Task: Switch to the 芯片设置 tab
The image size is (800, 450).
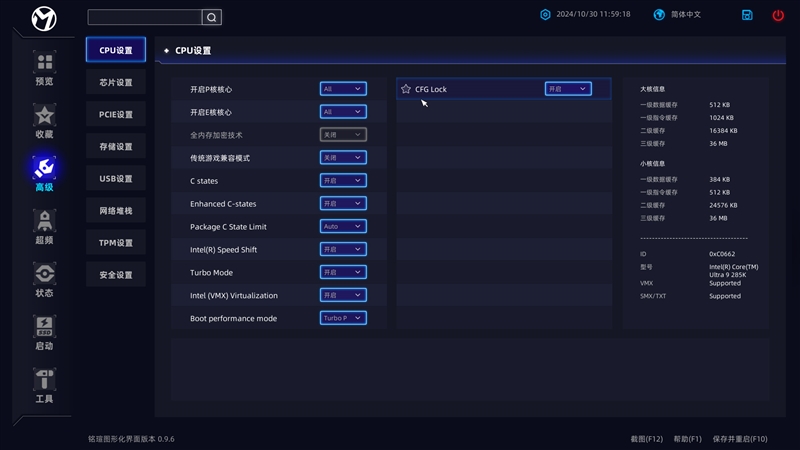Action: click(116, 82)
